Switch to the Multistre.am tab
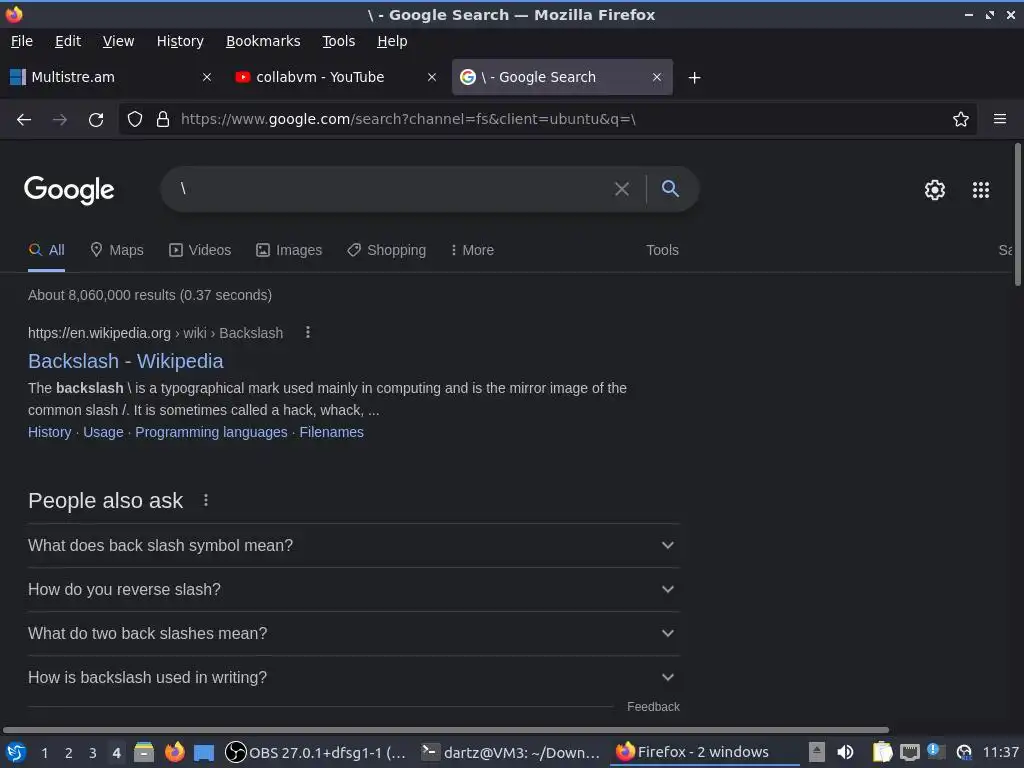Image resolution: width=1024 pixels, height=768 pixels. point(111,78)
